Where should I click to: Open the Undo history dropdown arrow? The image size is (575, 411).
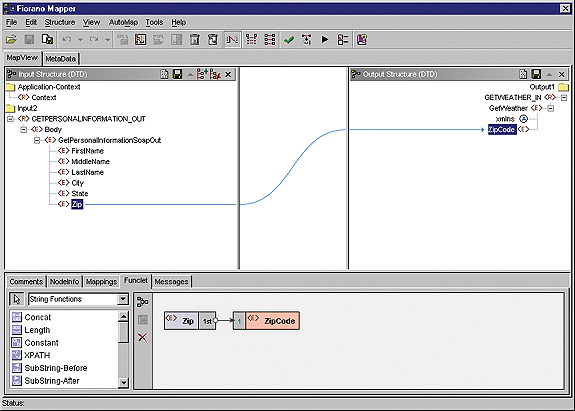80,40
